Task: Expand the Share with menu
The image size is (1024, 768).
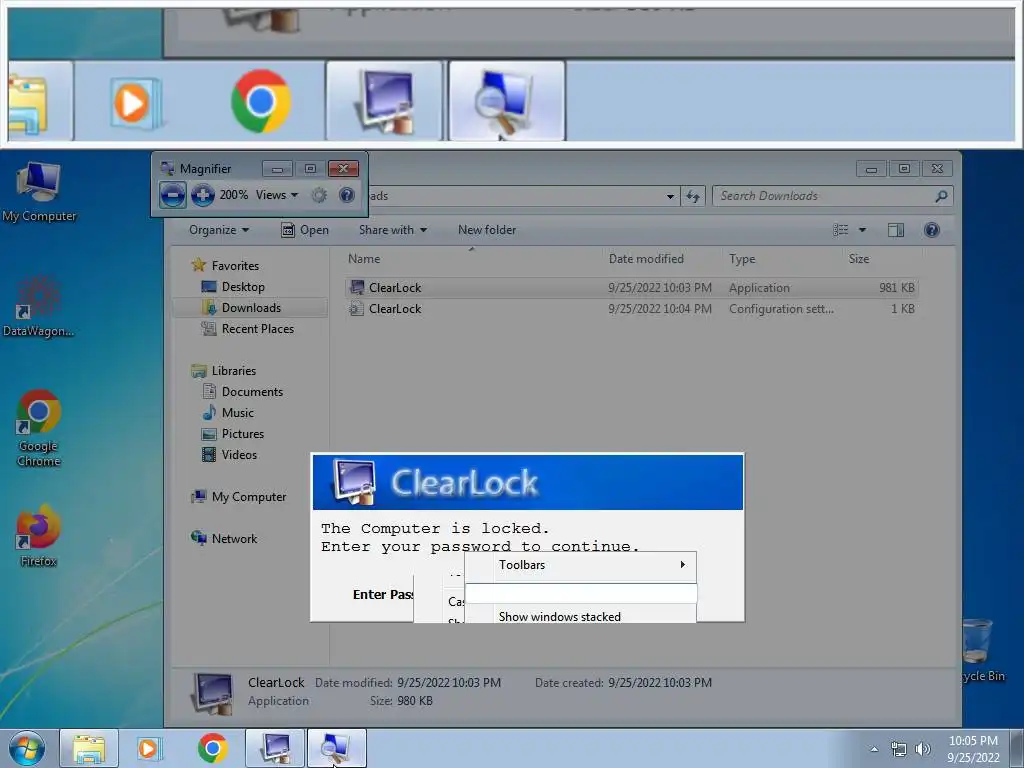Action: [392, 230]
